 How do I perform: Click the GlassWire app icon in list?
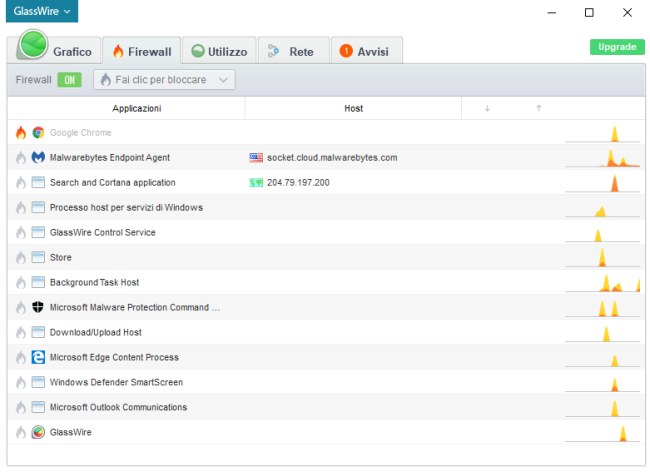38,432
